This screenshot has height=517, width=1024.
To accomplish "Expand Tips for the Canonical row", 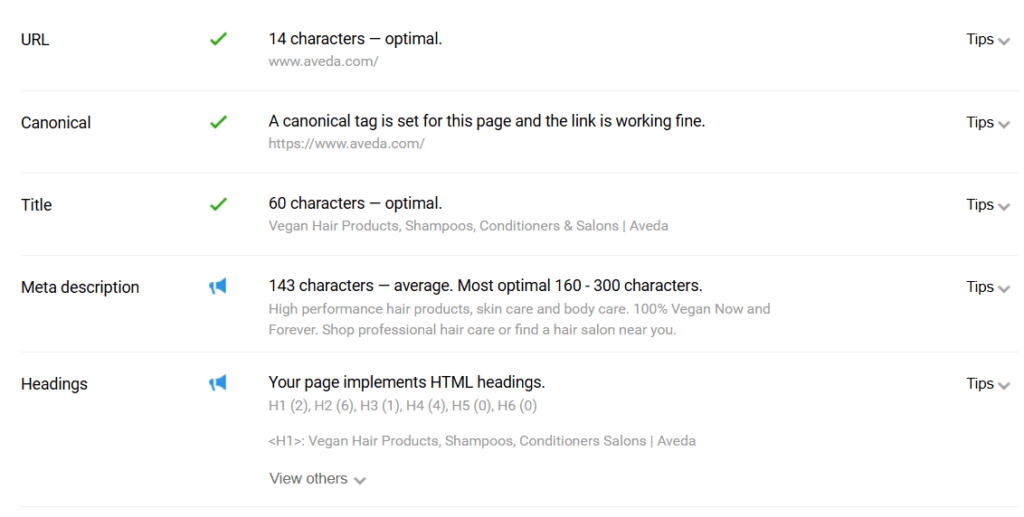I will click(988, 122).
